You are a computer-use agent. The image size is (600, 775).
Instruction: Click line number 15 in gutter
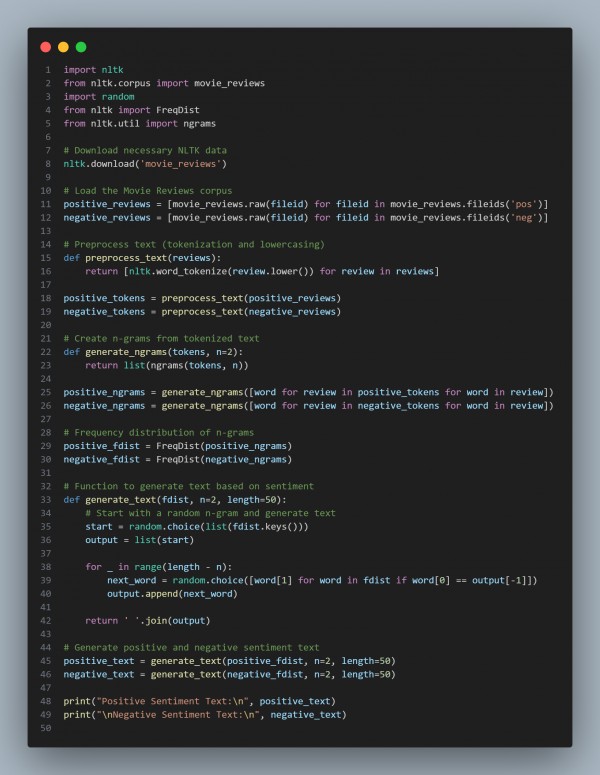46,258
